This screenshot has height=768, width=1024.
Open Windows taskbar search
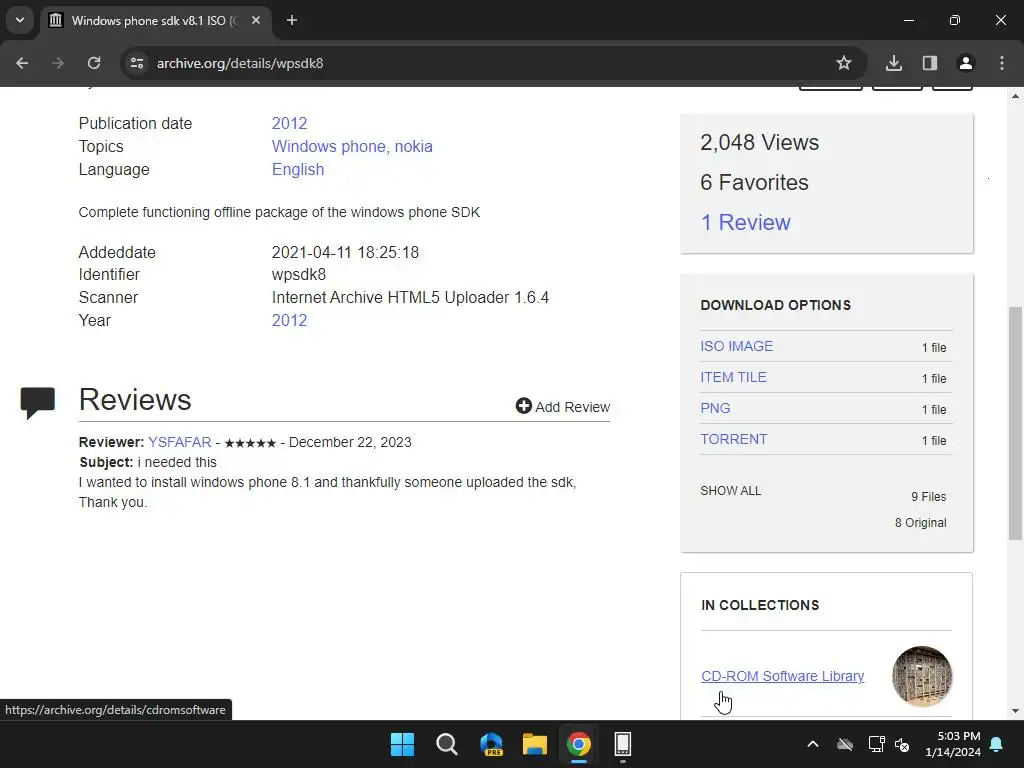pyautogui.click(x=447, y=744)
